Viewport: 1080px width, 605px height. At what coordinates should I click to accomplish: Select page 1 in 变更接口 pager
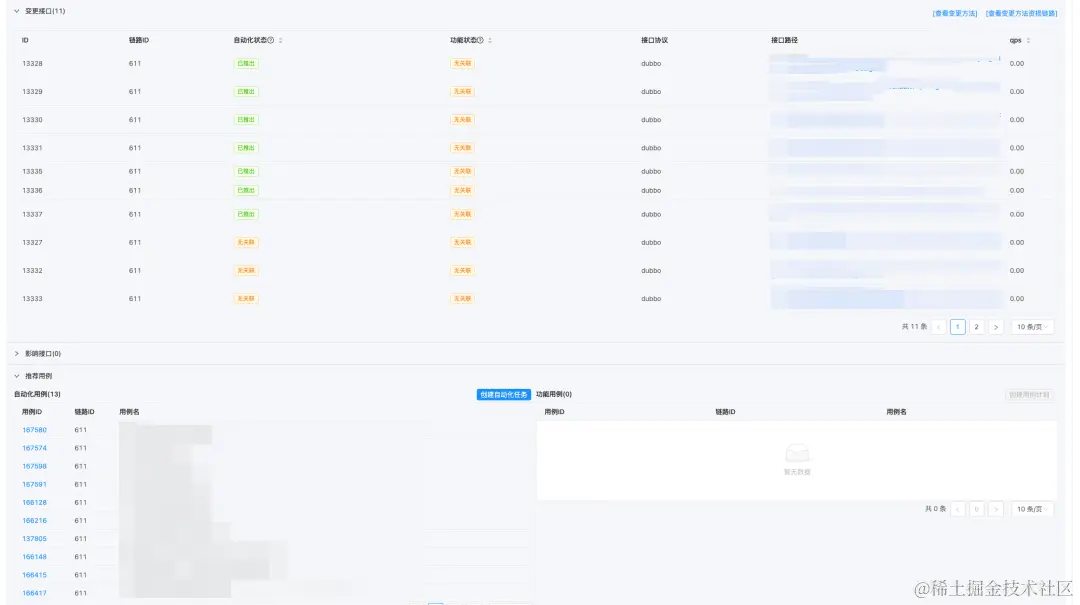coord(957,327)
